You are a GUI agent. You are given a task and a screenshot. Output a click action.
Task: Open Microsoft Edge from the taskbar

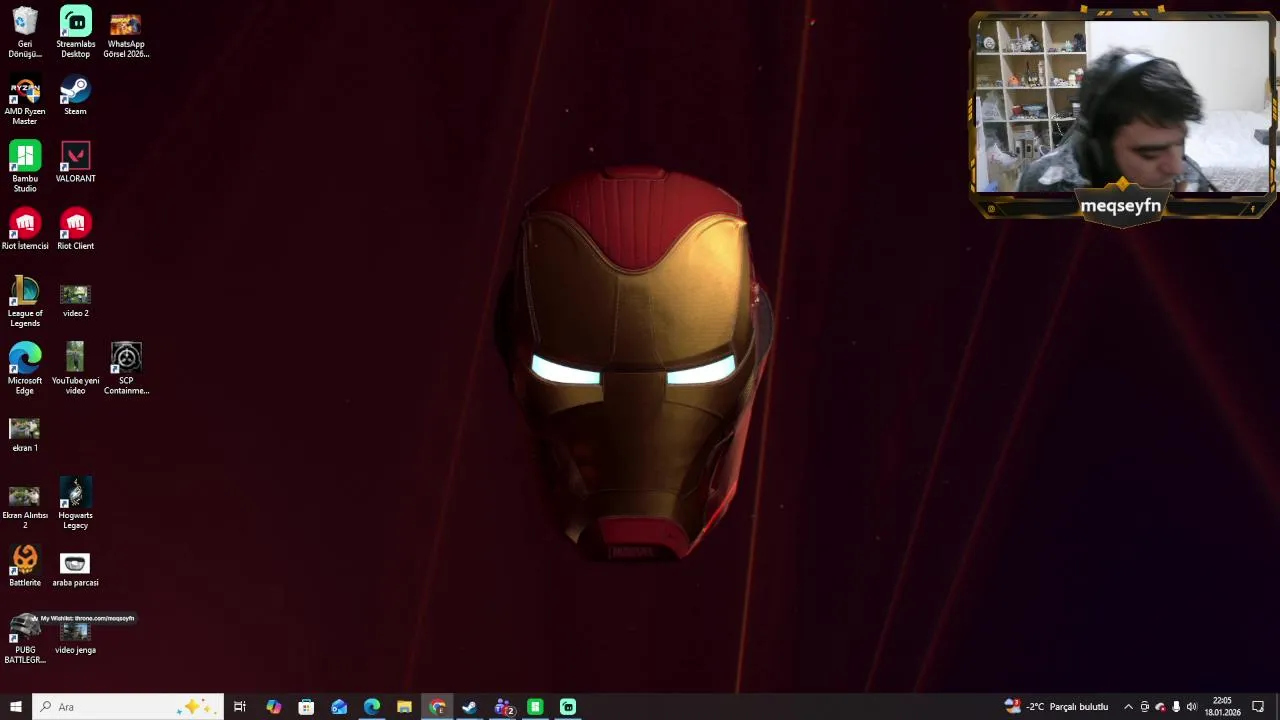point(372,707)
